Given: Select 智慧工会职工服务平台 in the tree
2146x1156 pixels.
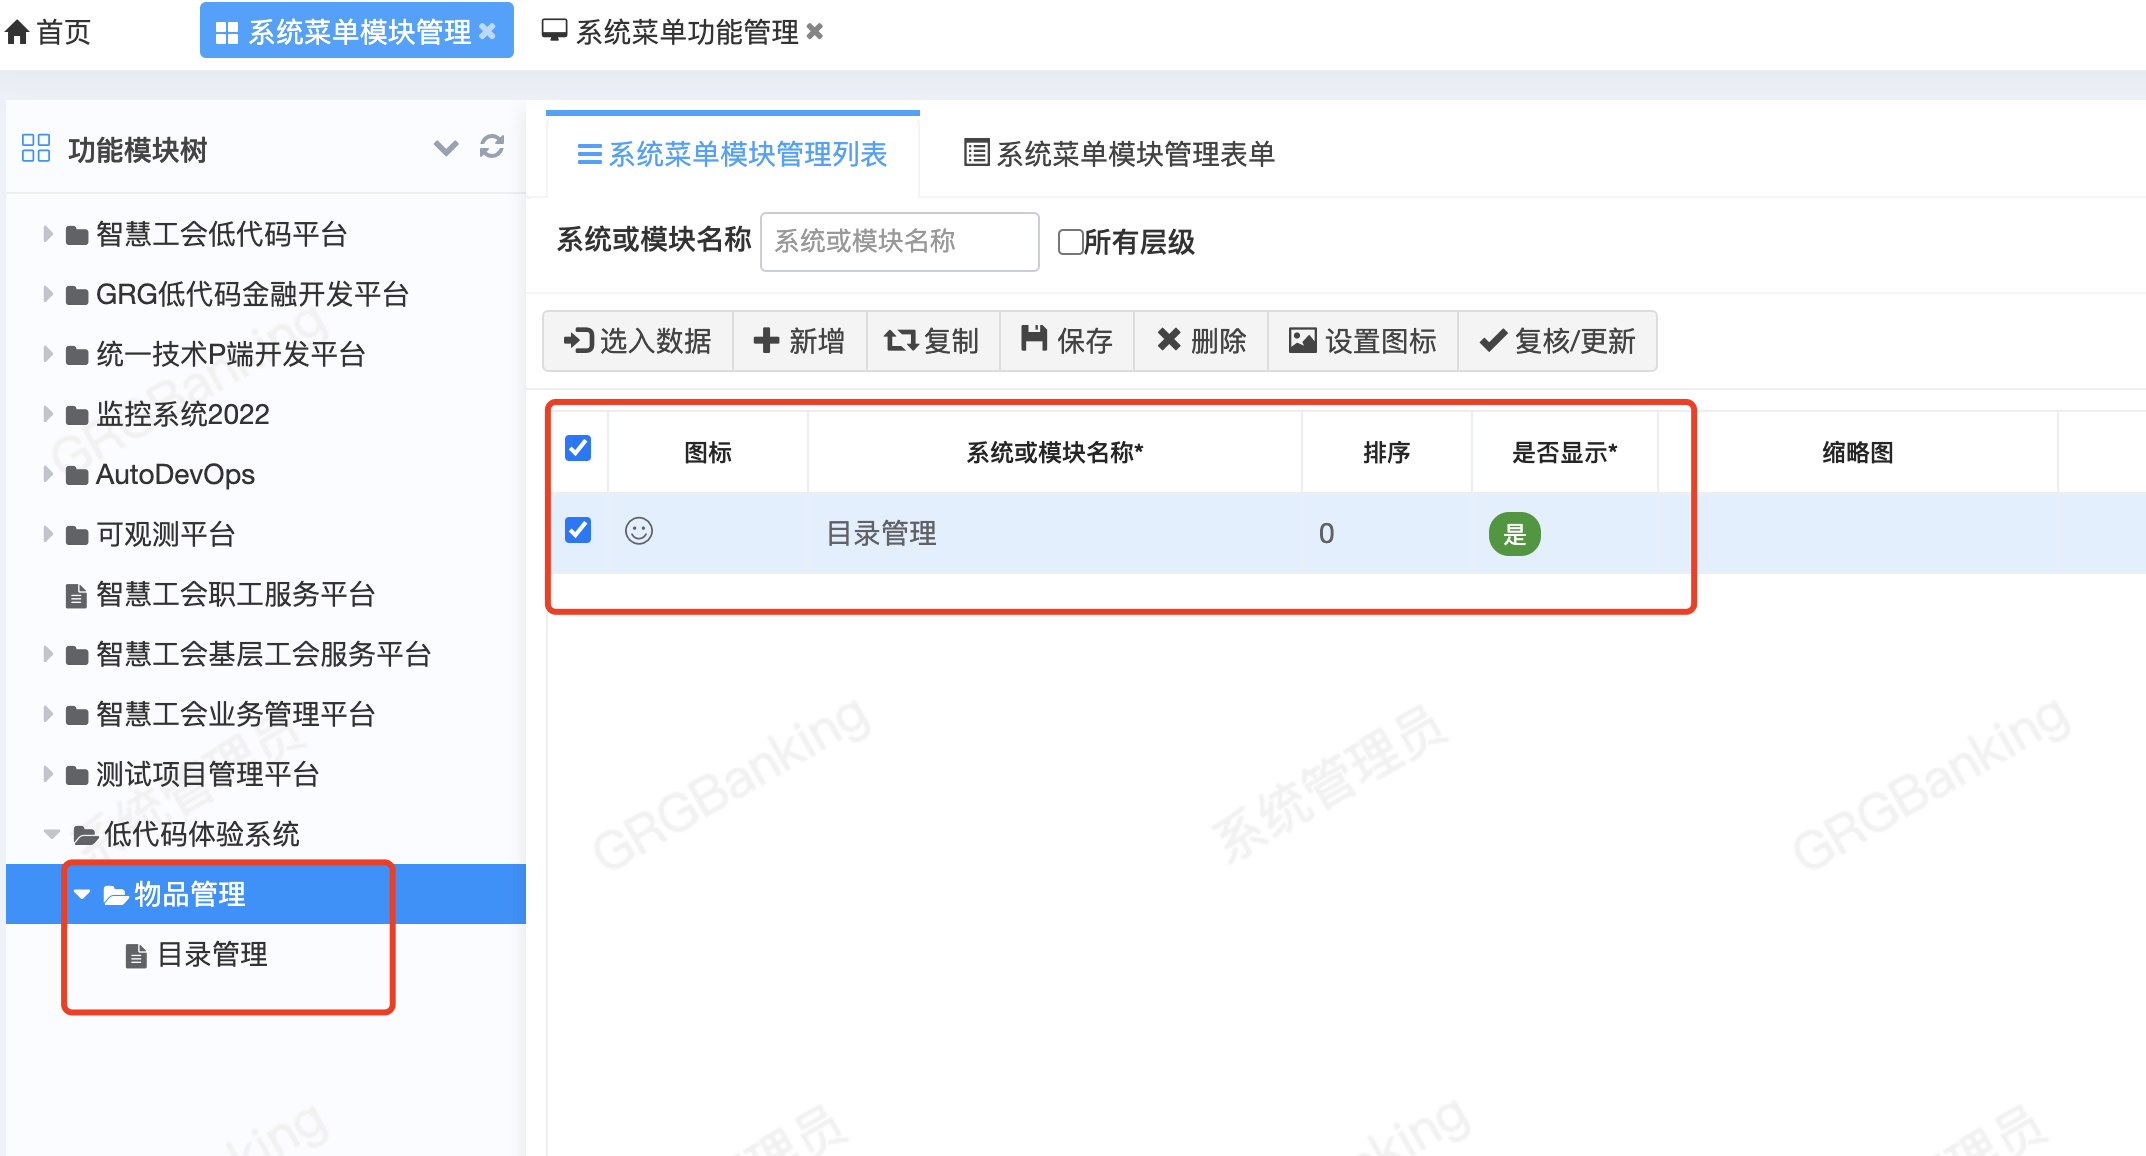Looking at the screenshot, I should coord(236,594).
